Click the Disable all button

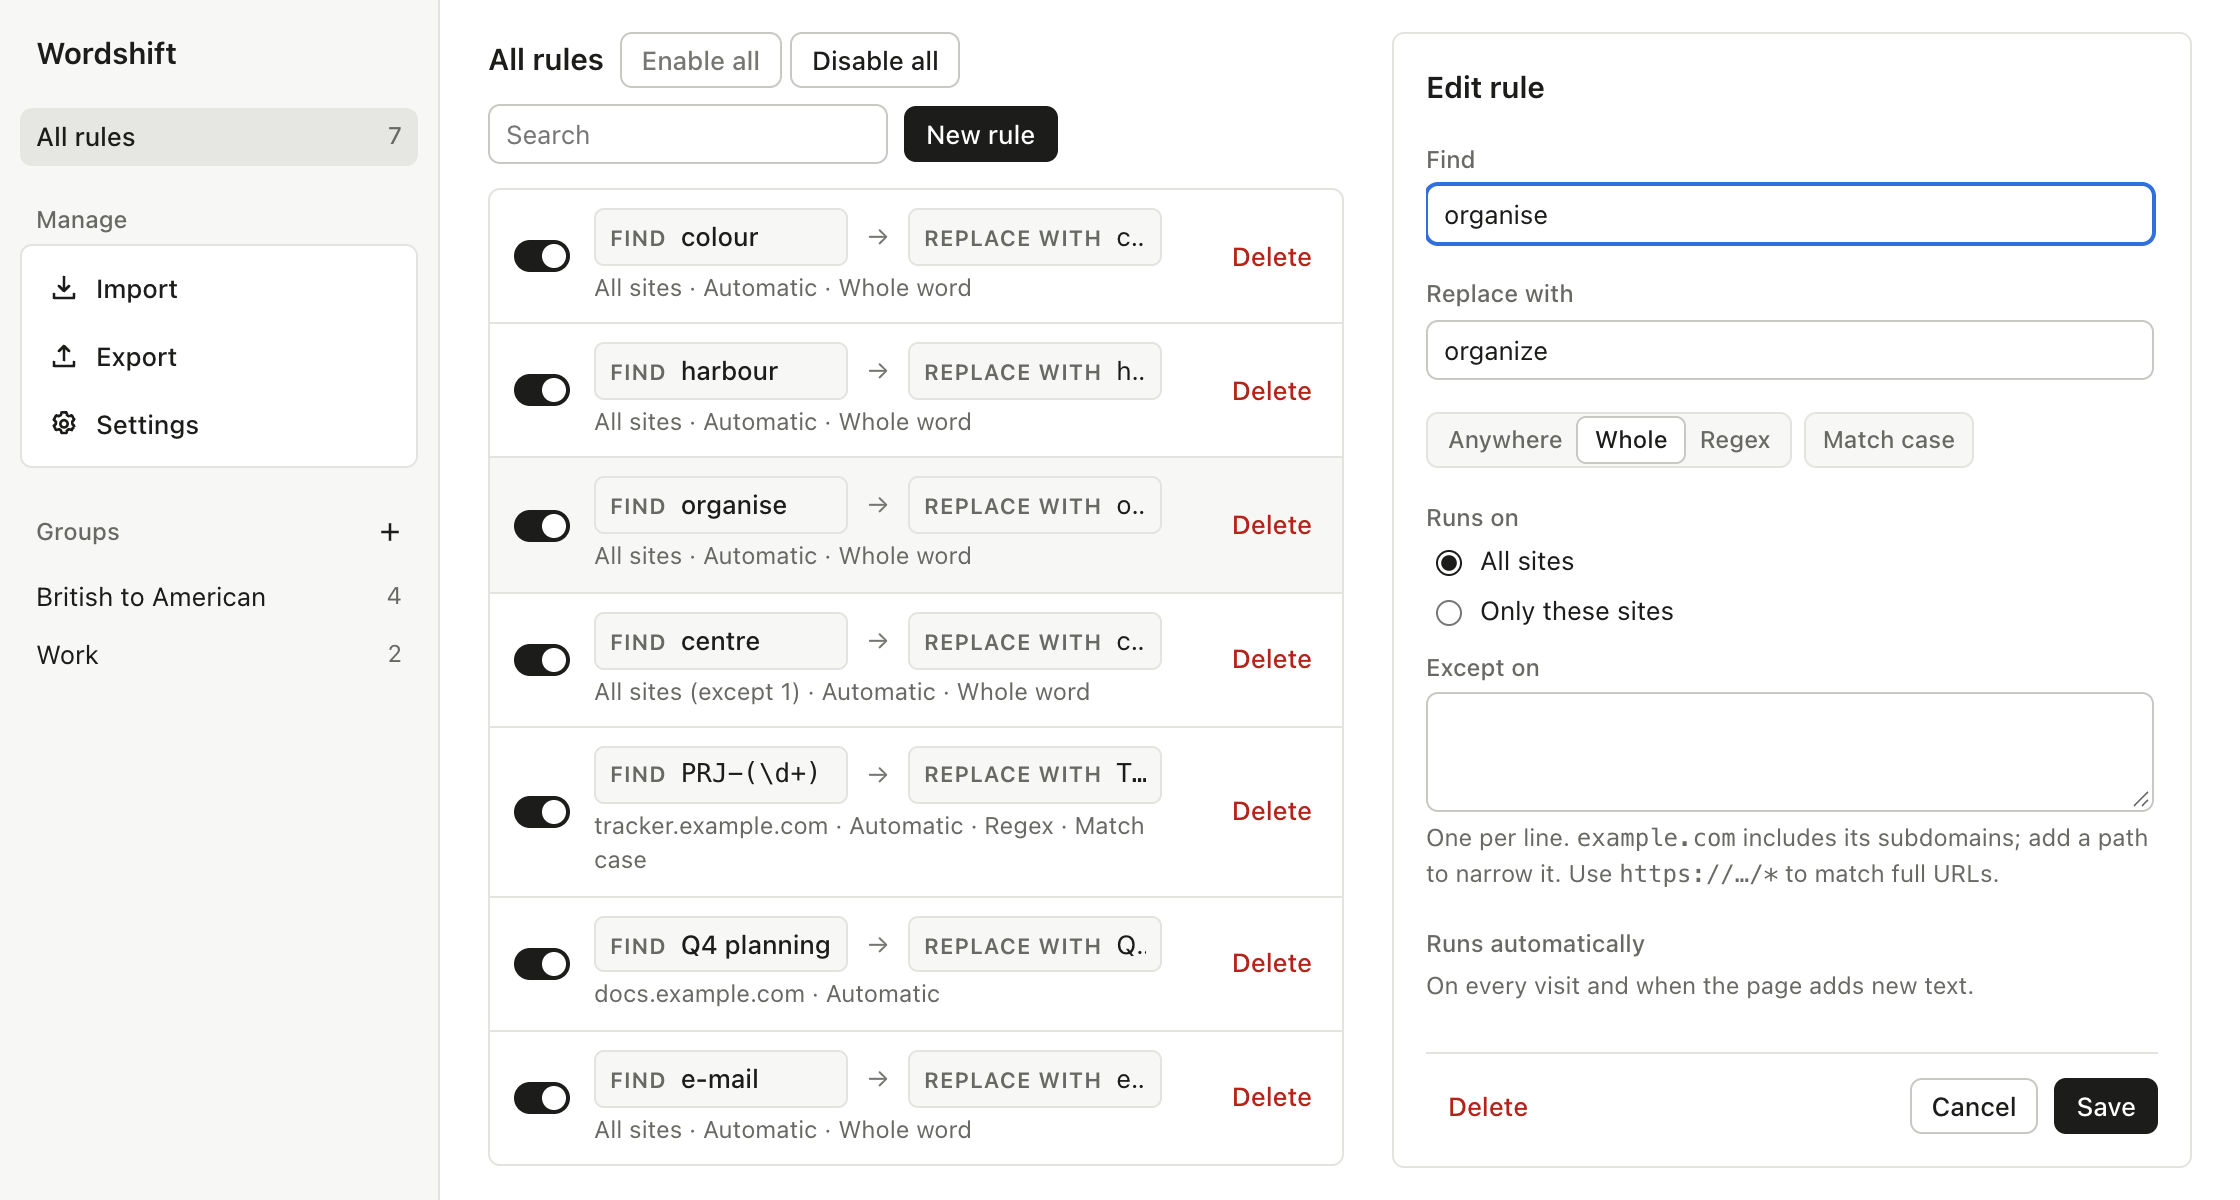pyautogui.click(x=875, y=61)
